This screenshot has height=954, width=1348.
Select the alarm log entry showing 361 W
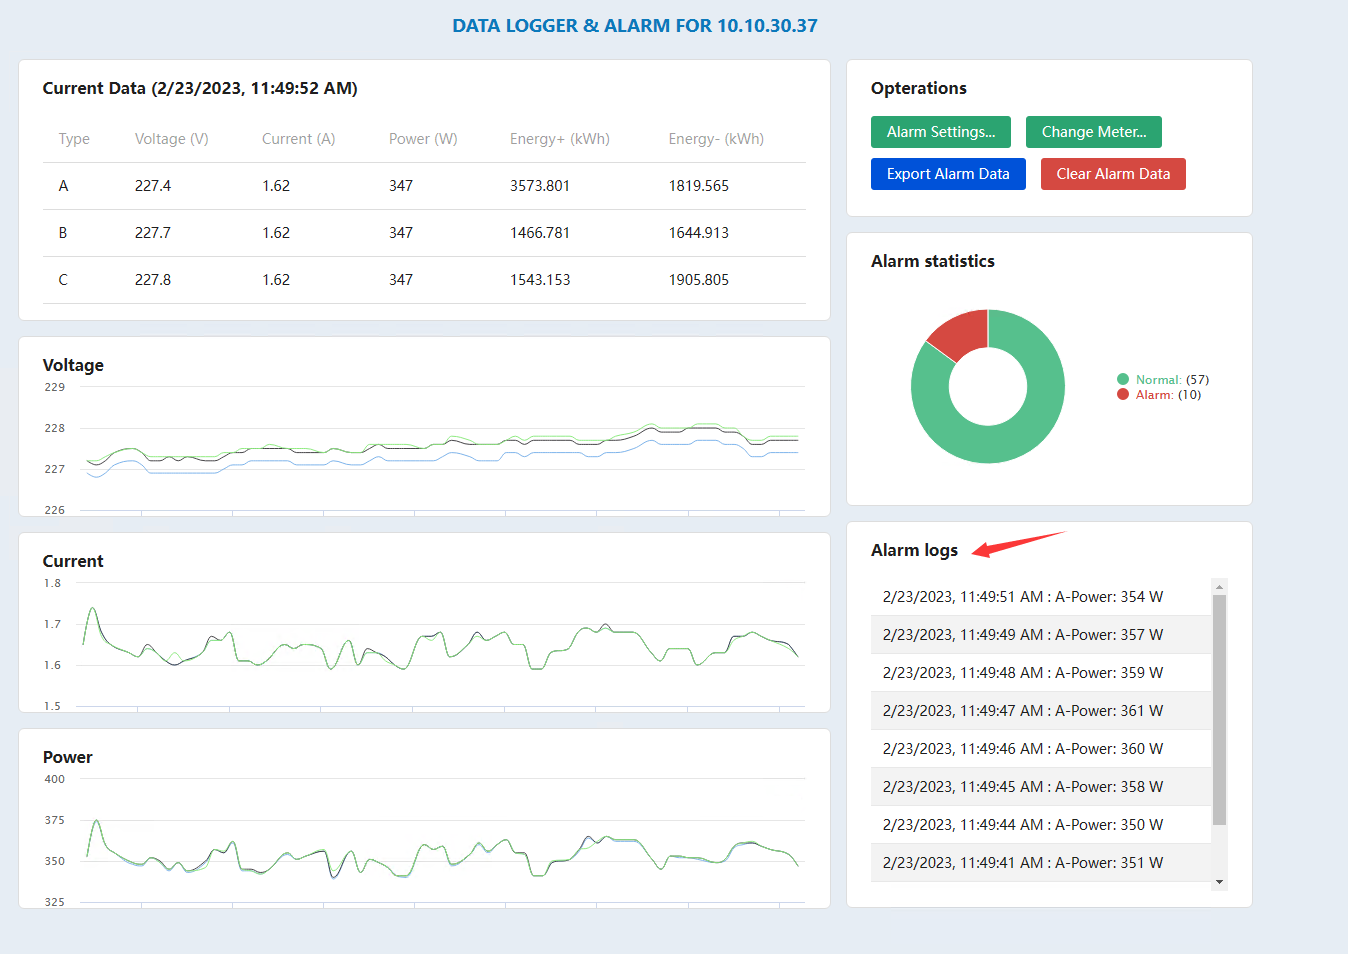(x=1022, y=711)
